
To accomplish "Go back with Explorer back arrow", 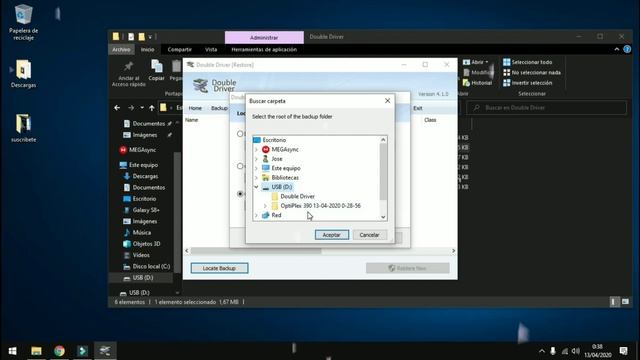I will (117, 108).
